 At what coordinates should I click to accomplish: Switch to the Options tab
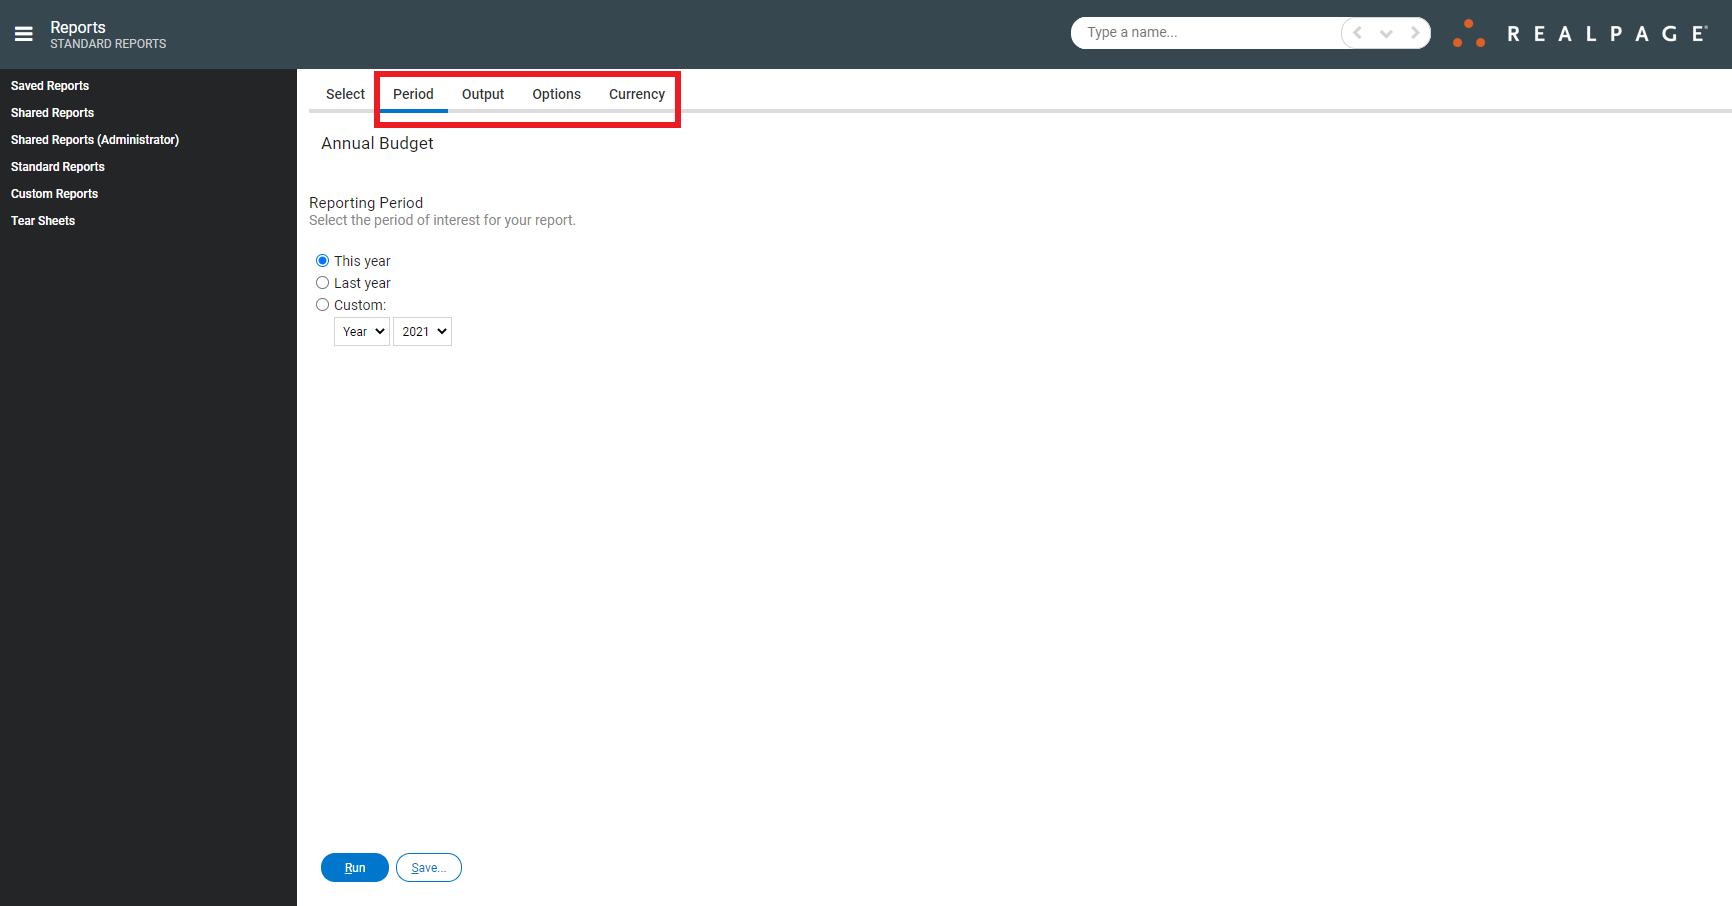pyautogui.click(x=556, y=93)
